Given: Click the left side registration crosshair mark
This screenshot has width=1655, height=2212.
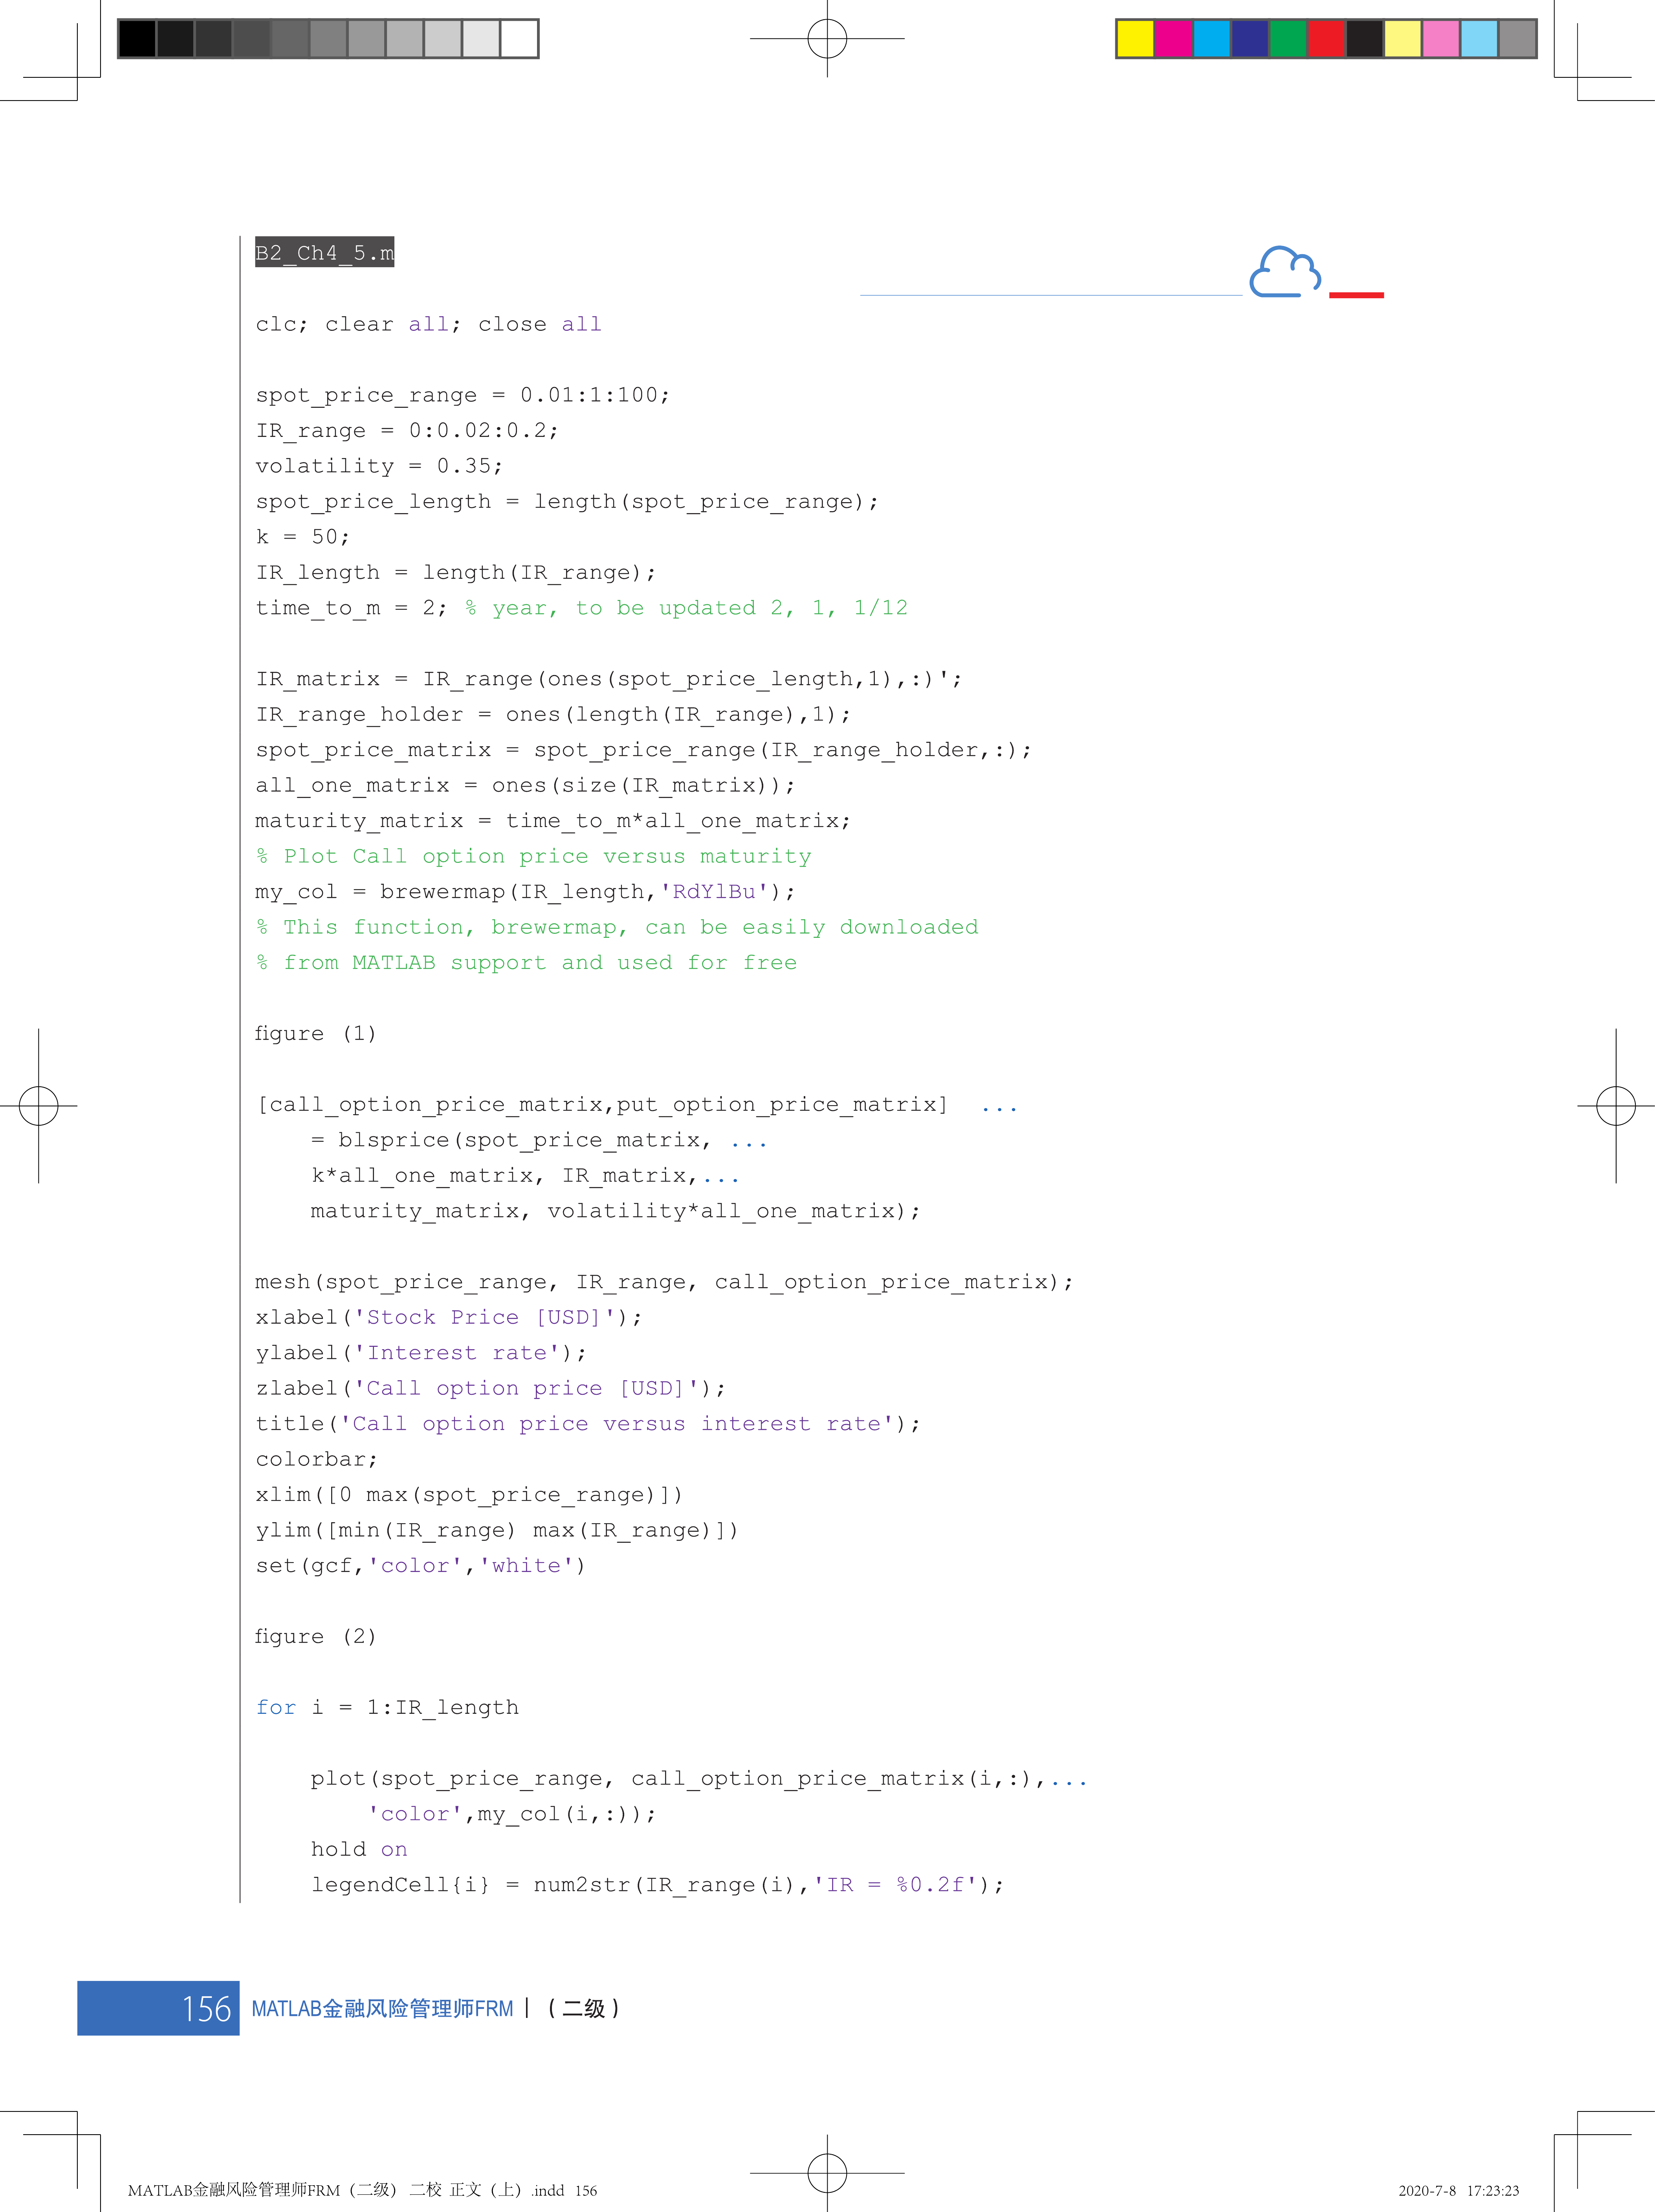Looking at the screenshot, I should [x=38, y=1106].
